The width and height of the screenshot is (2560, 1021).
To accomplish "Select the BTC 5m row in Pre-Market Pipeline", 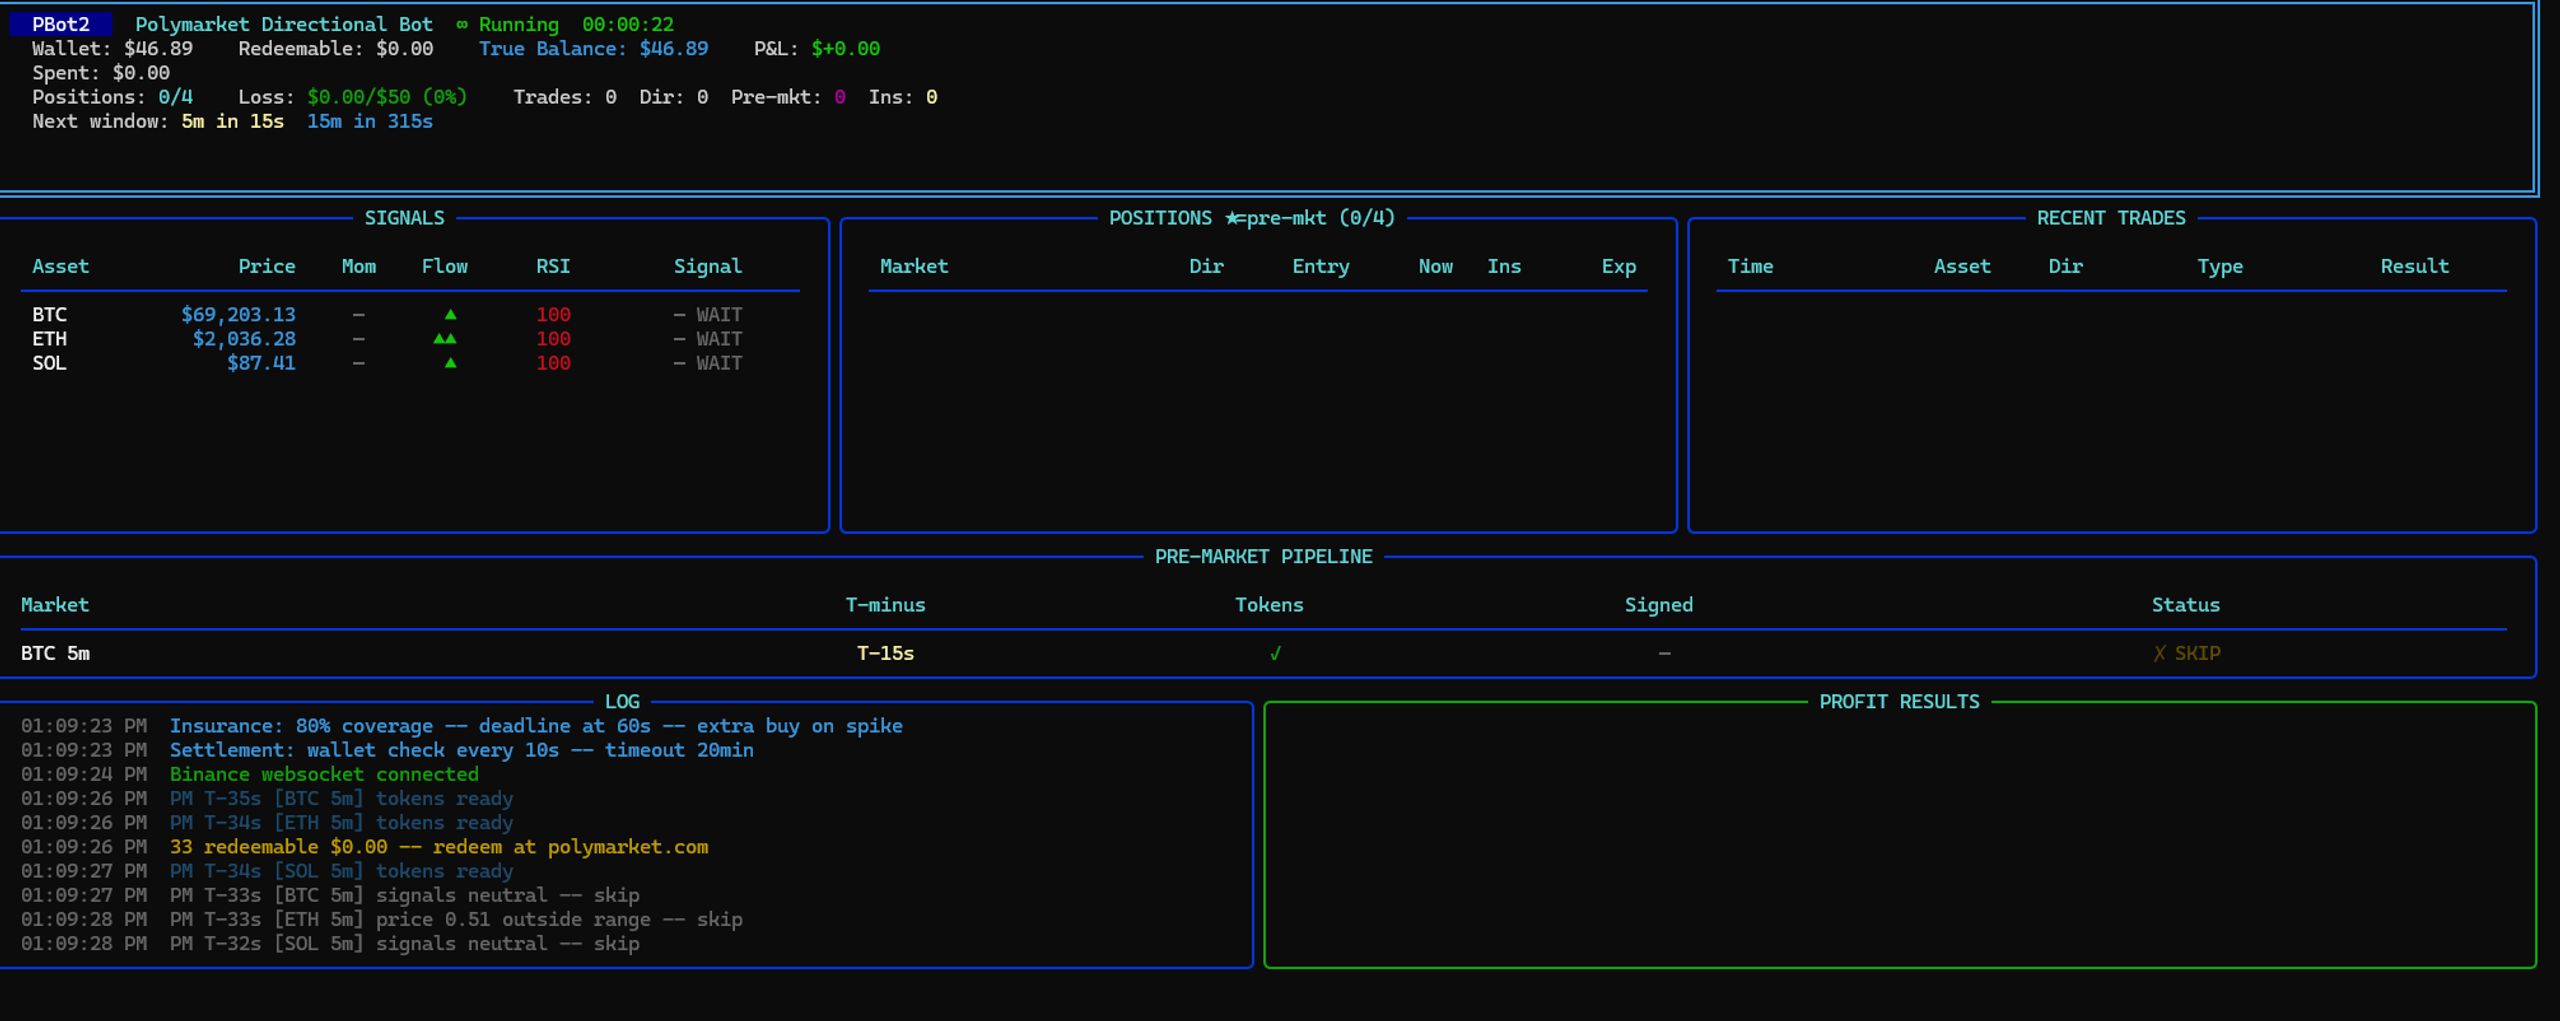I will [x=1264, y=653].
